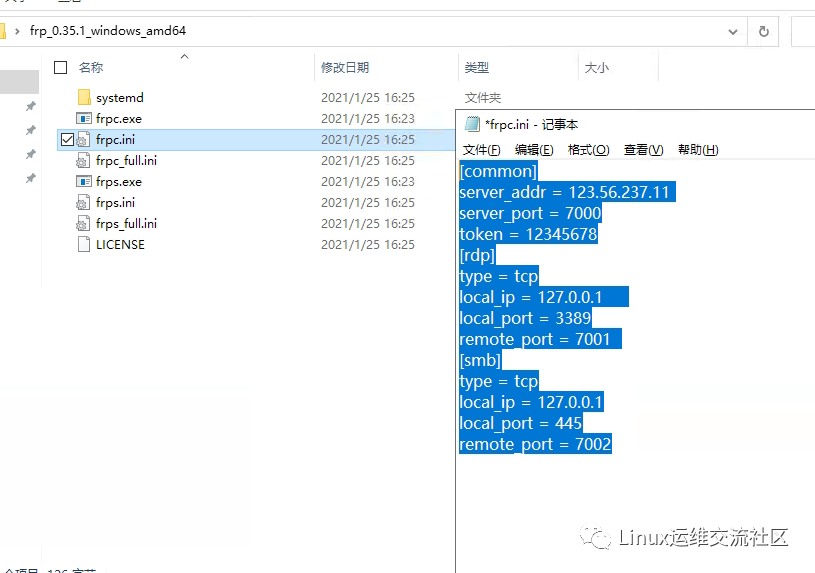
Task: Click the 文件夹 type cell for systemd
Action: 483,98
